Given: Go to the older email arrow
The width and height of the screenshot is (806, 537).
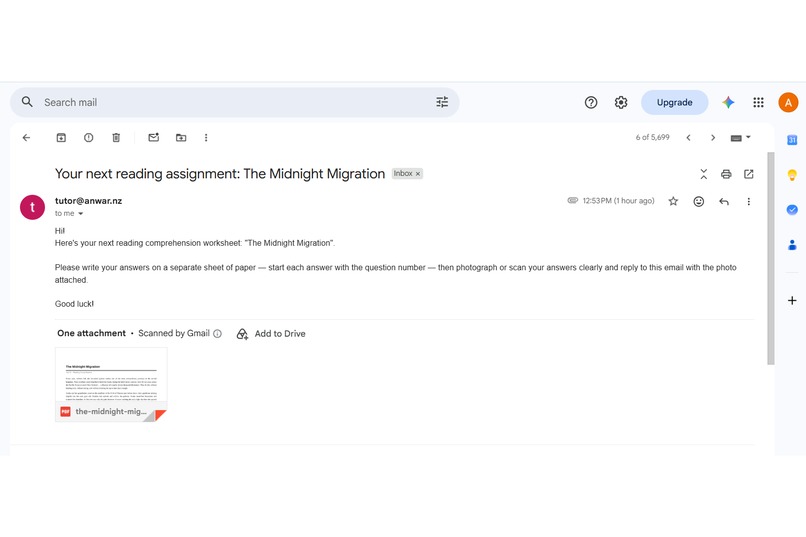Looking at the screenshot, I should [x=713, y=138].
